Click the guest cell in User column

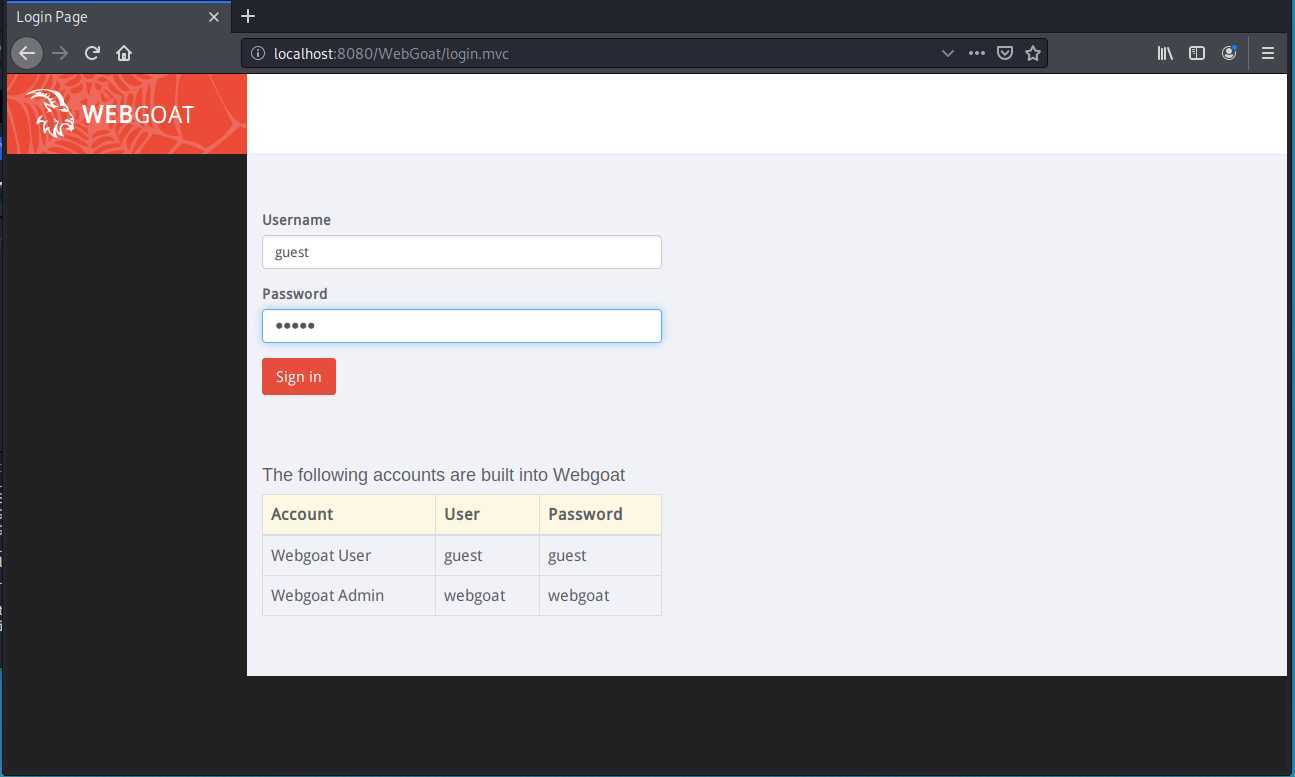(x=487, y=555)
